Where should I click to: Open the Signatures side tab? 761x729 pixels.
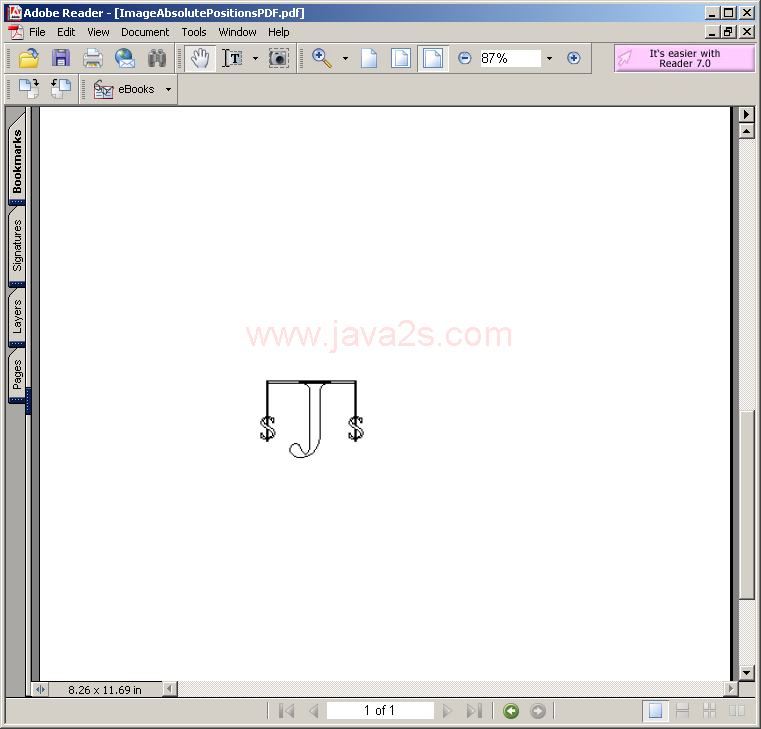point(17,246)
